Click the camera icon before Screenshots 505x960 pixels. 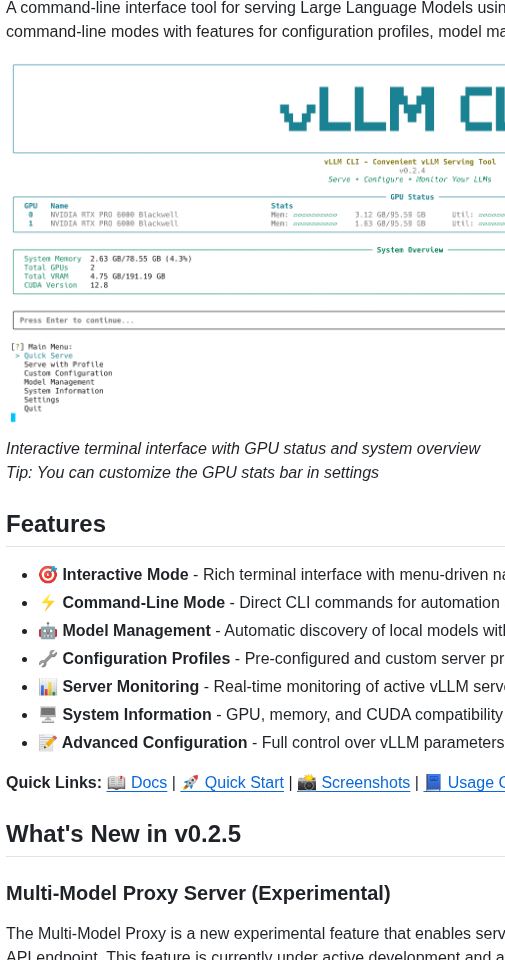[x=307, y=782]
